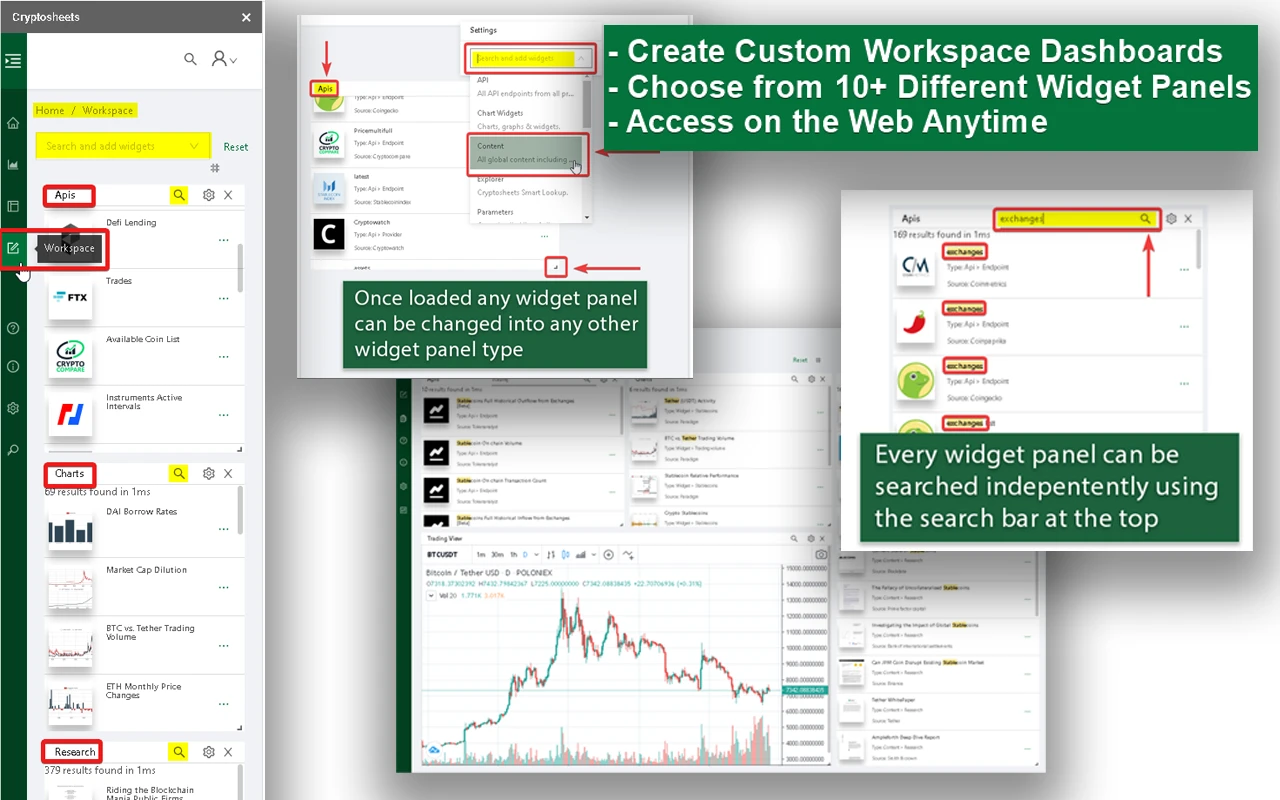1280x800 pixels.
Task: Choose Content in the dropdown list
Action: tap(524, 153)
